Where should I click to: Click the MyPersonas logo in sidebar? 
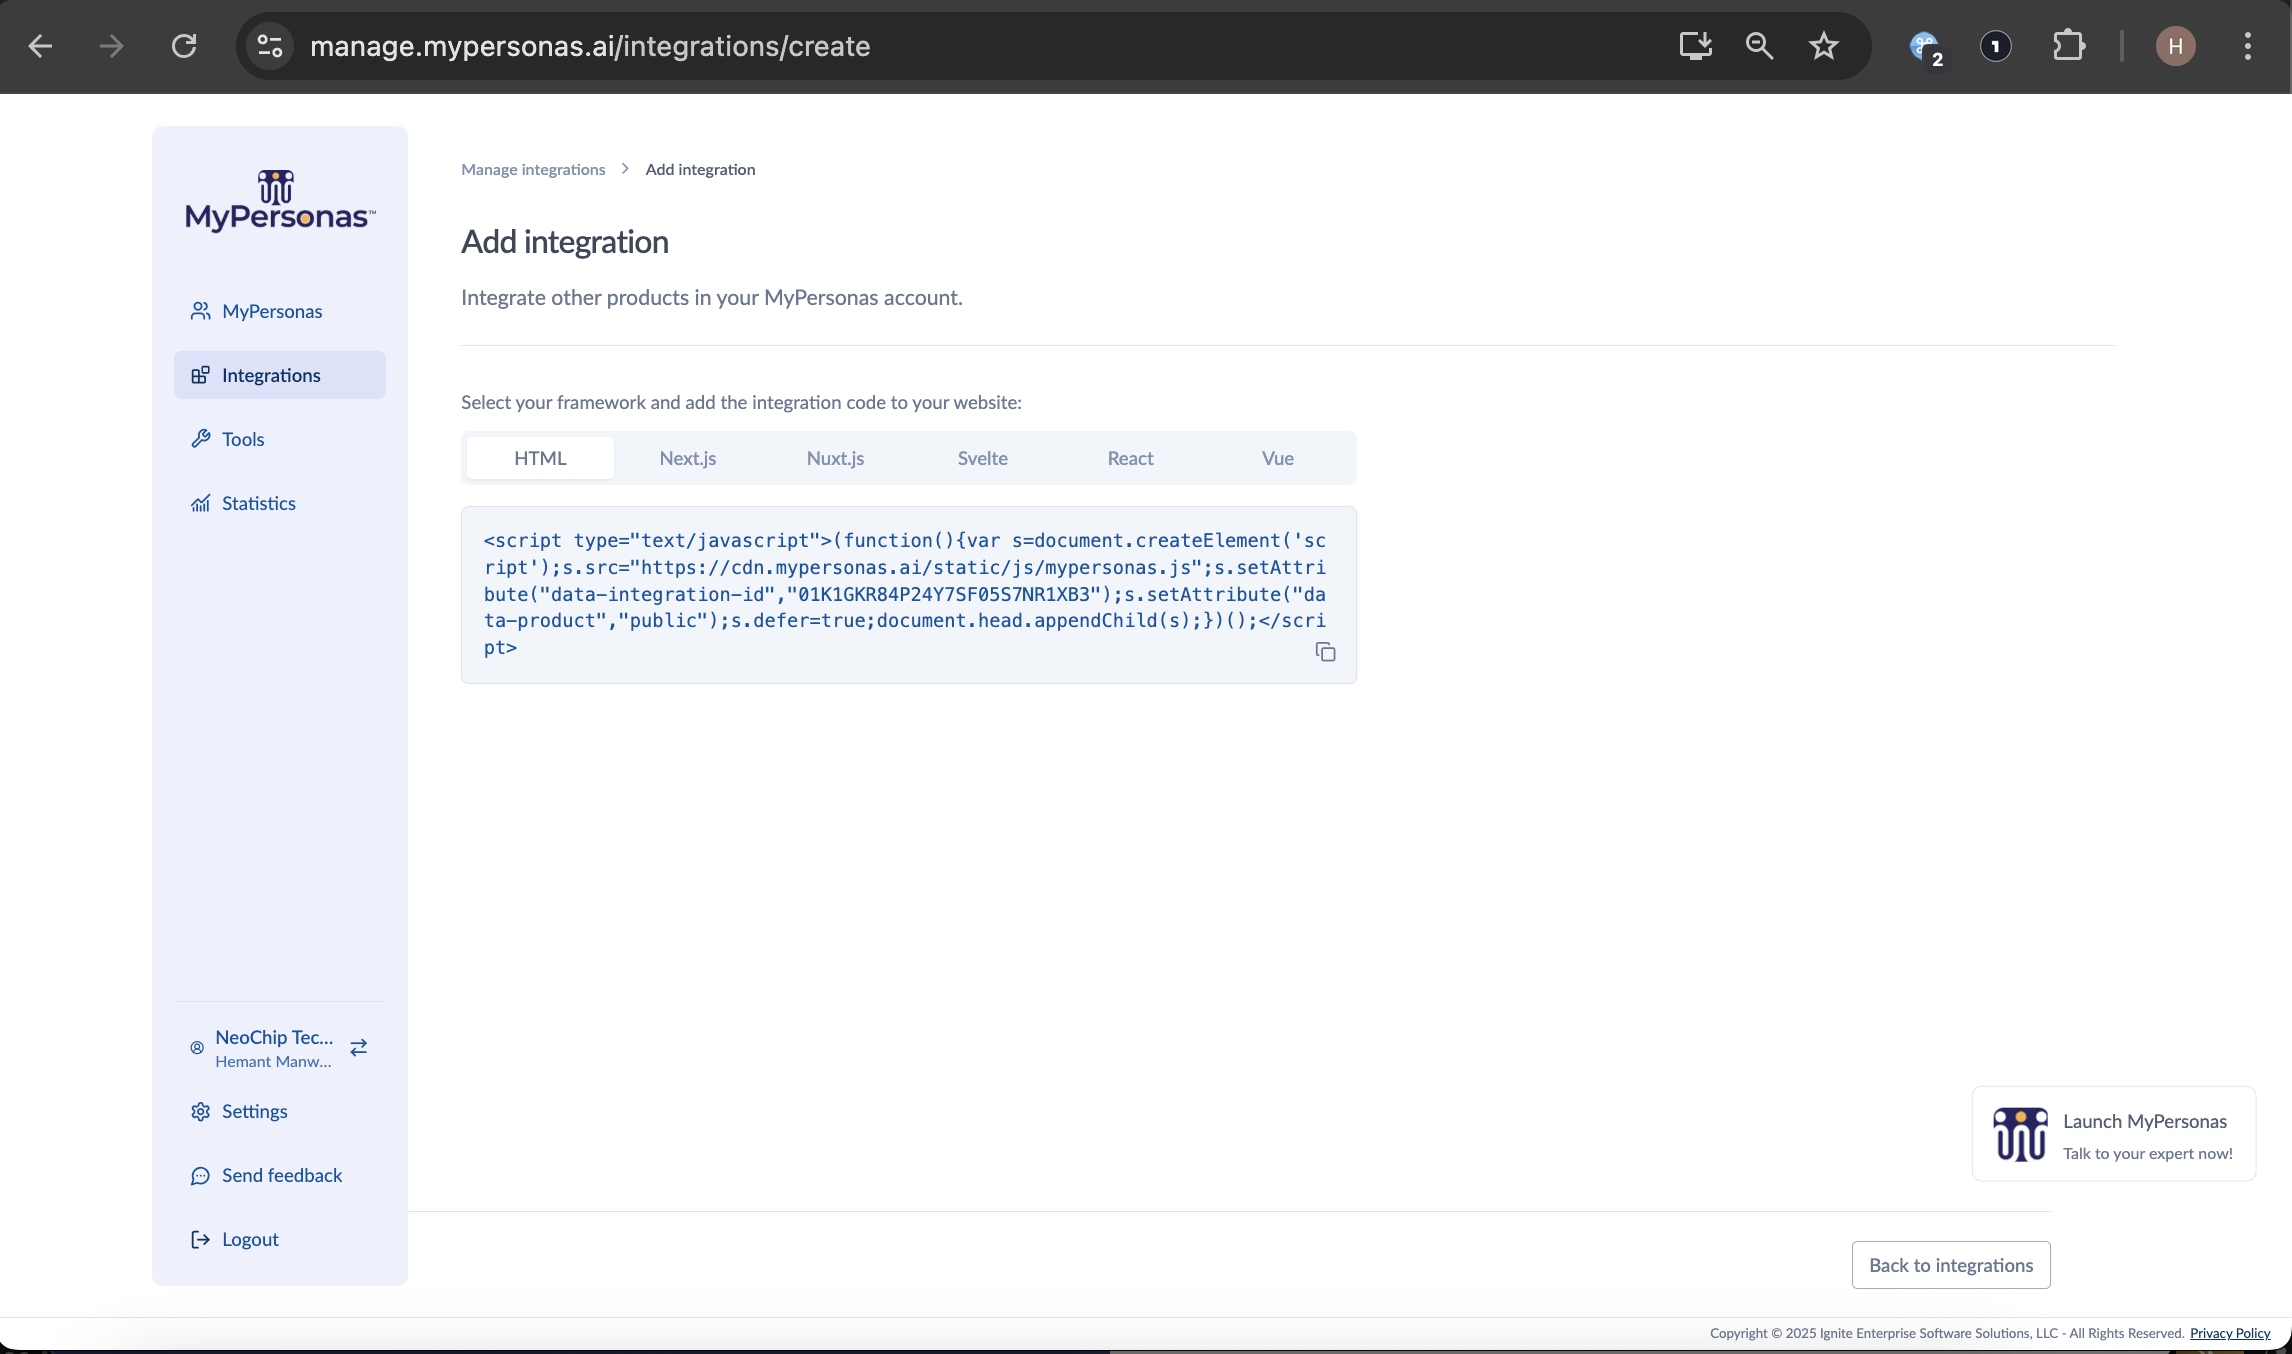tap(280, 201)
